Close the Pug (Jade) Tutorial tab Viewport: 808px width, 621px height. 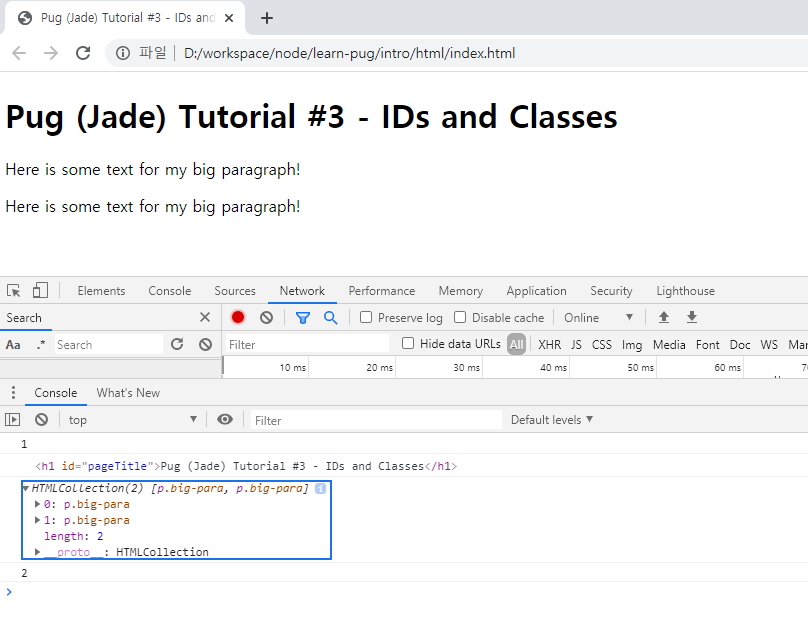click(x=229, y=18)
